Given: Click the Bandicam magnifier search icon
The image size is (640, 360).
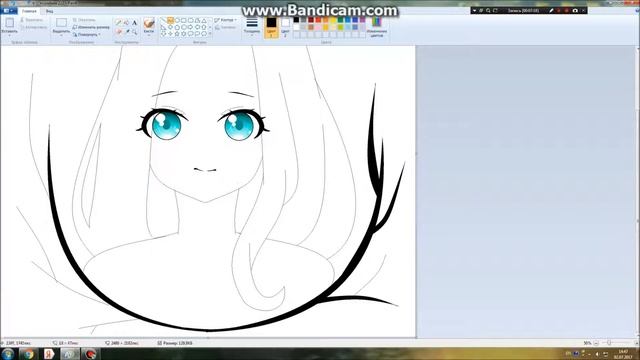Looking at the screenshot, I should point(488,11).
